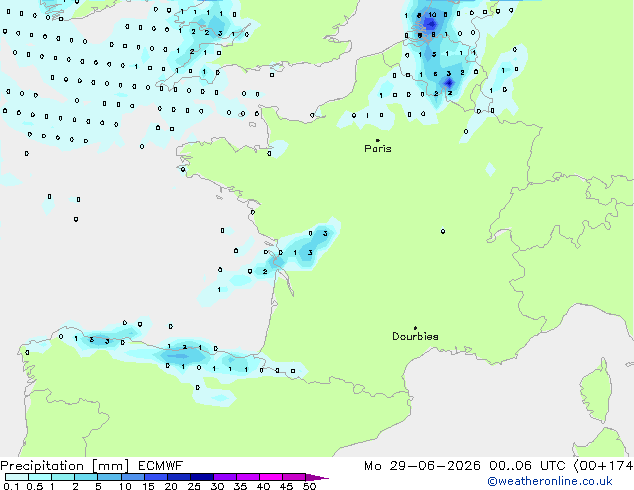Click the legend swatch between 2 and 5

pos(86,477)
